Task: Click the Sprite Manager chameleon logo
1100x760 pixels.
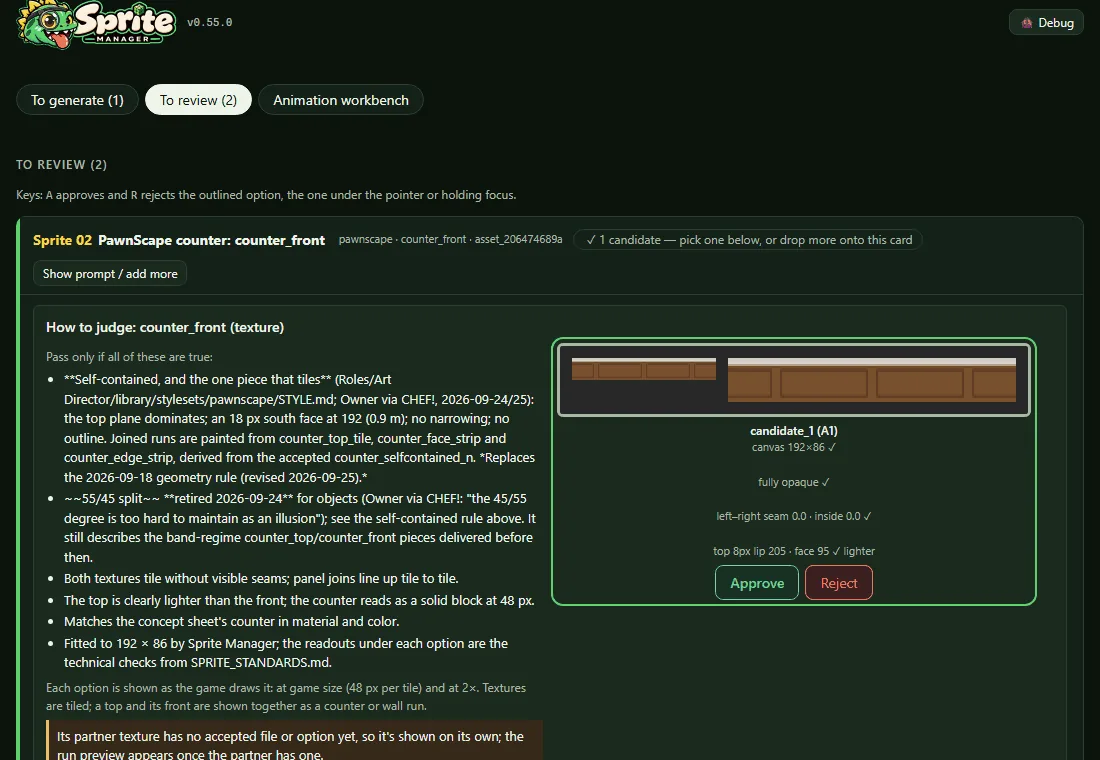Action: pyautogui.click(x=96, y=24)
